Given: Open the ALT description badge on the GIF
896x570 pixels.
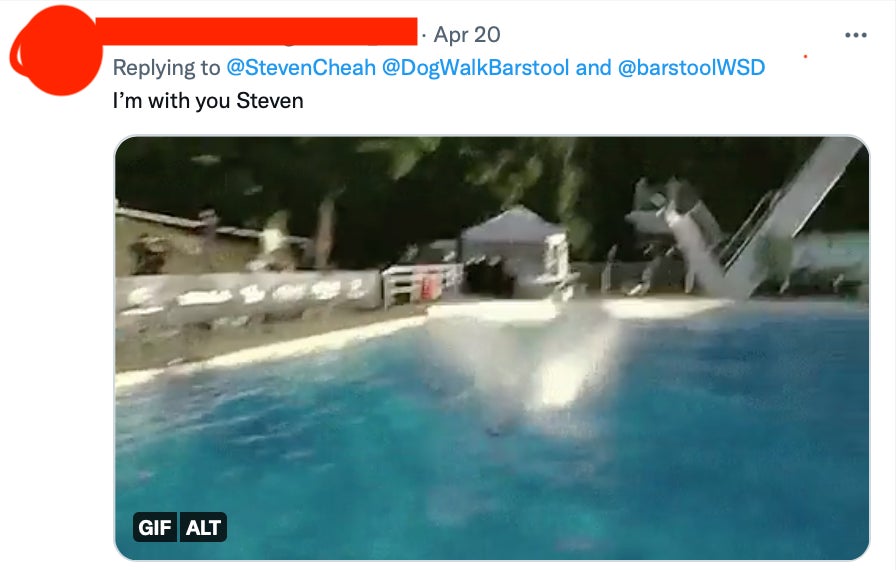Looking at the screenshot, I should coord(203,527).
